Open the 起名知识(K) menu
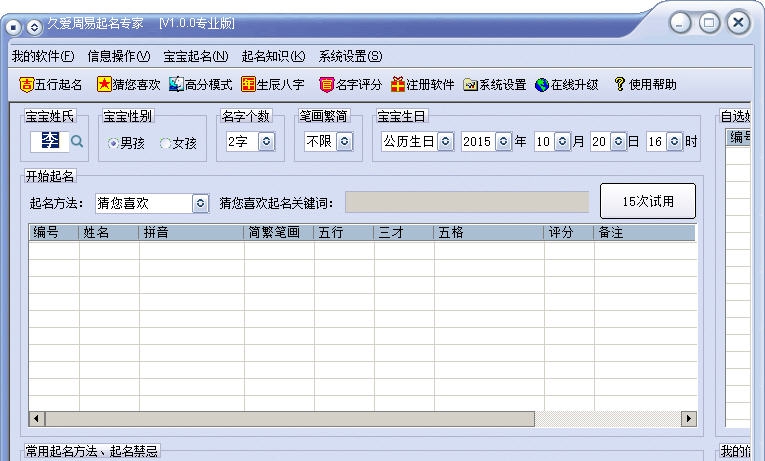 [273, 56]
